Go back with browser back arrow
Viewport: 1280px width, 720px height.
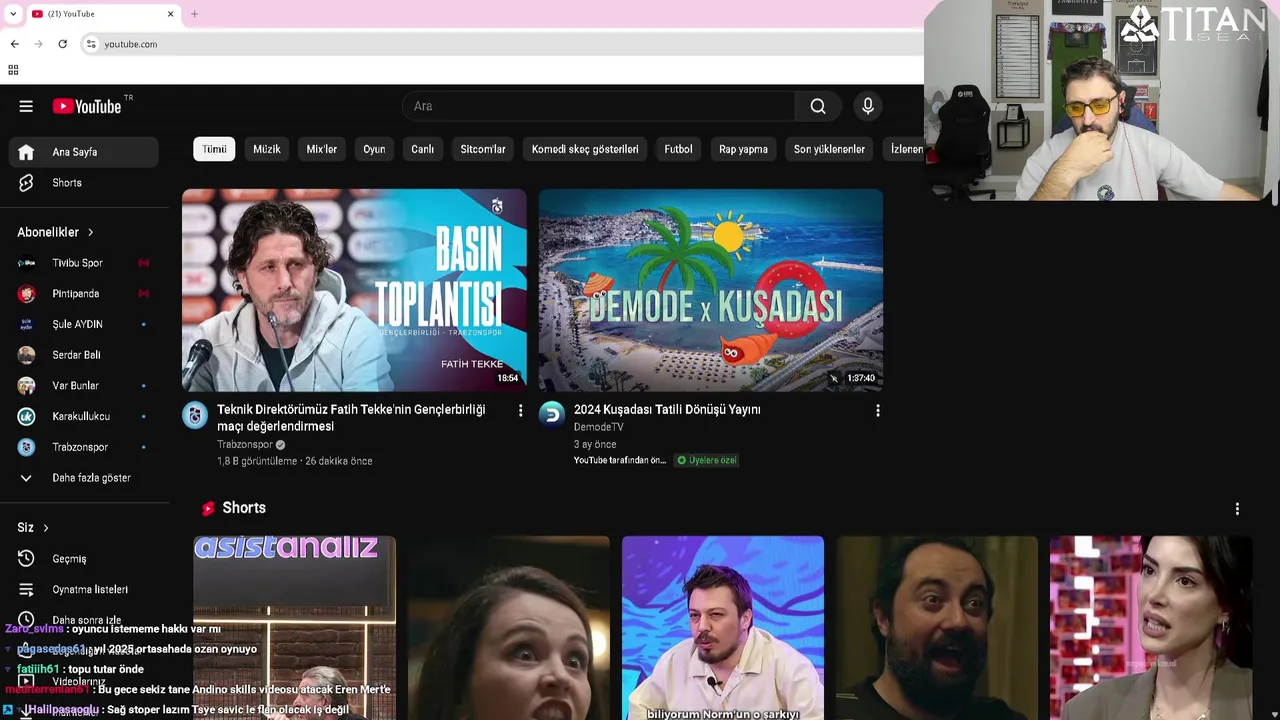pos(14,44)
